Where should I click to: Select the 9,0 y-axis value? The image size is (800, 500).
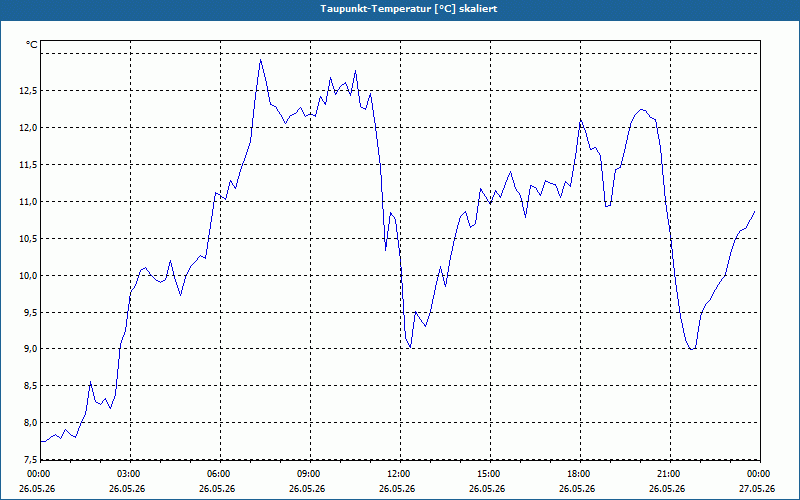[x=30, y=349]
